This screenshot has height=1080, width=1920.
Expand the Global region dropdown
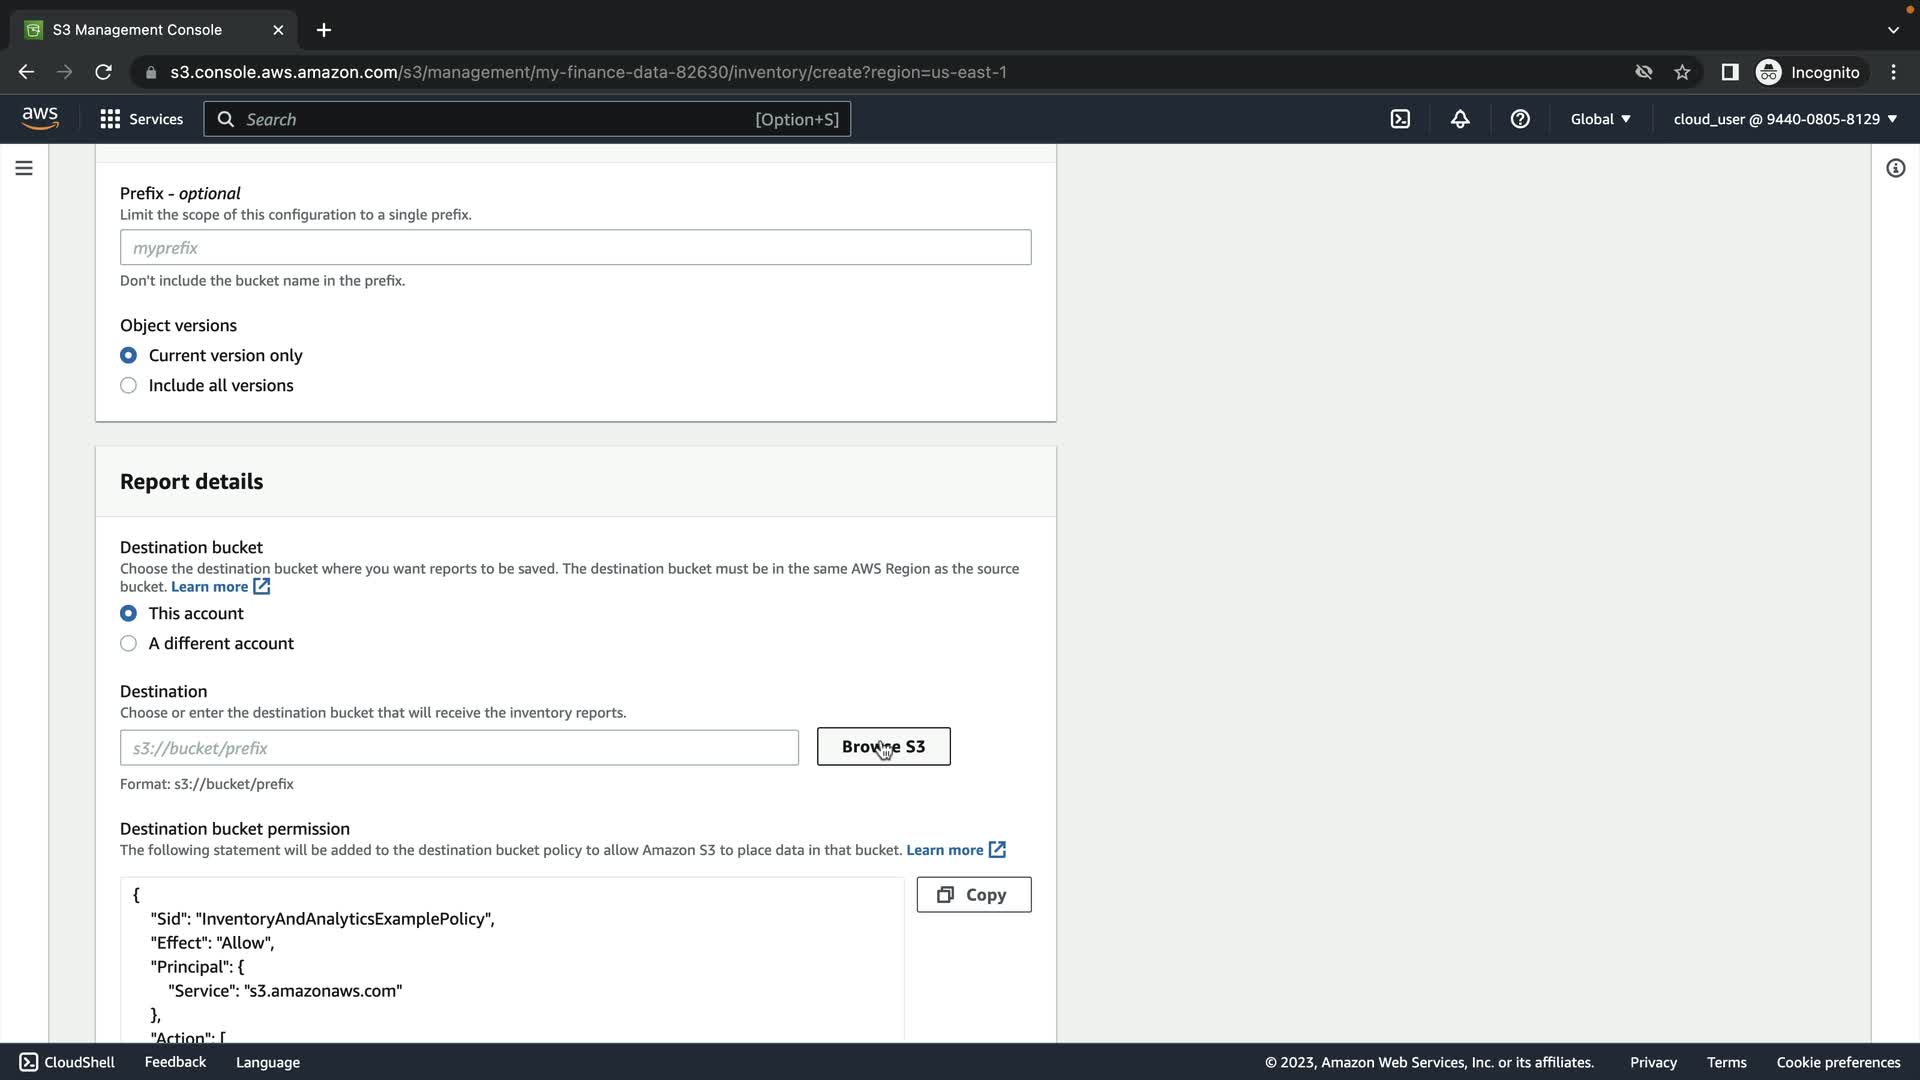point(1600,119)
